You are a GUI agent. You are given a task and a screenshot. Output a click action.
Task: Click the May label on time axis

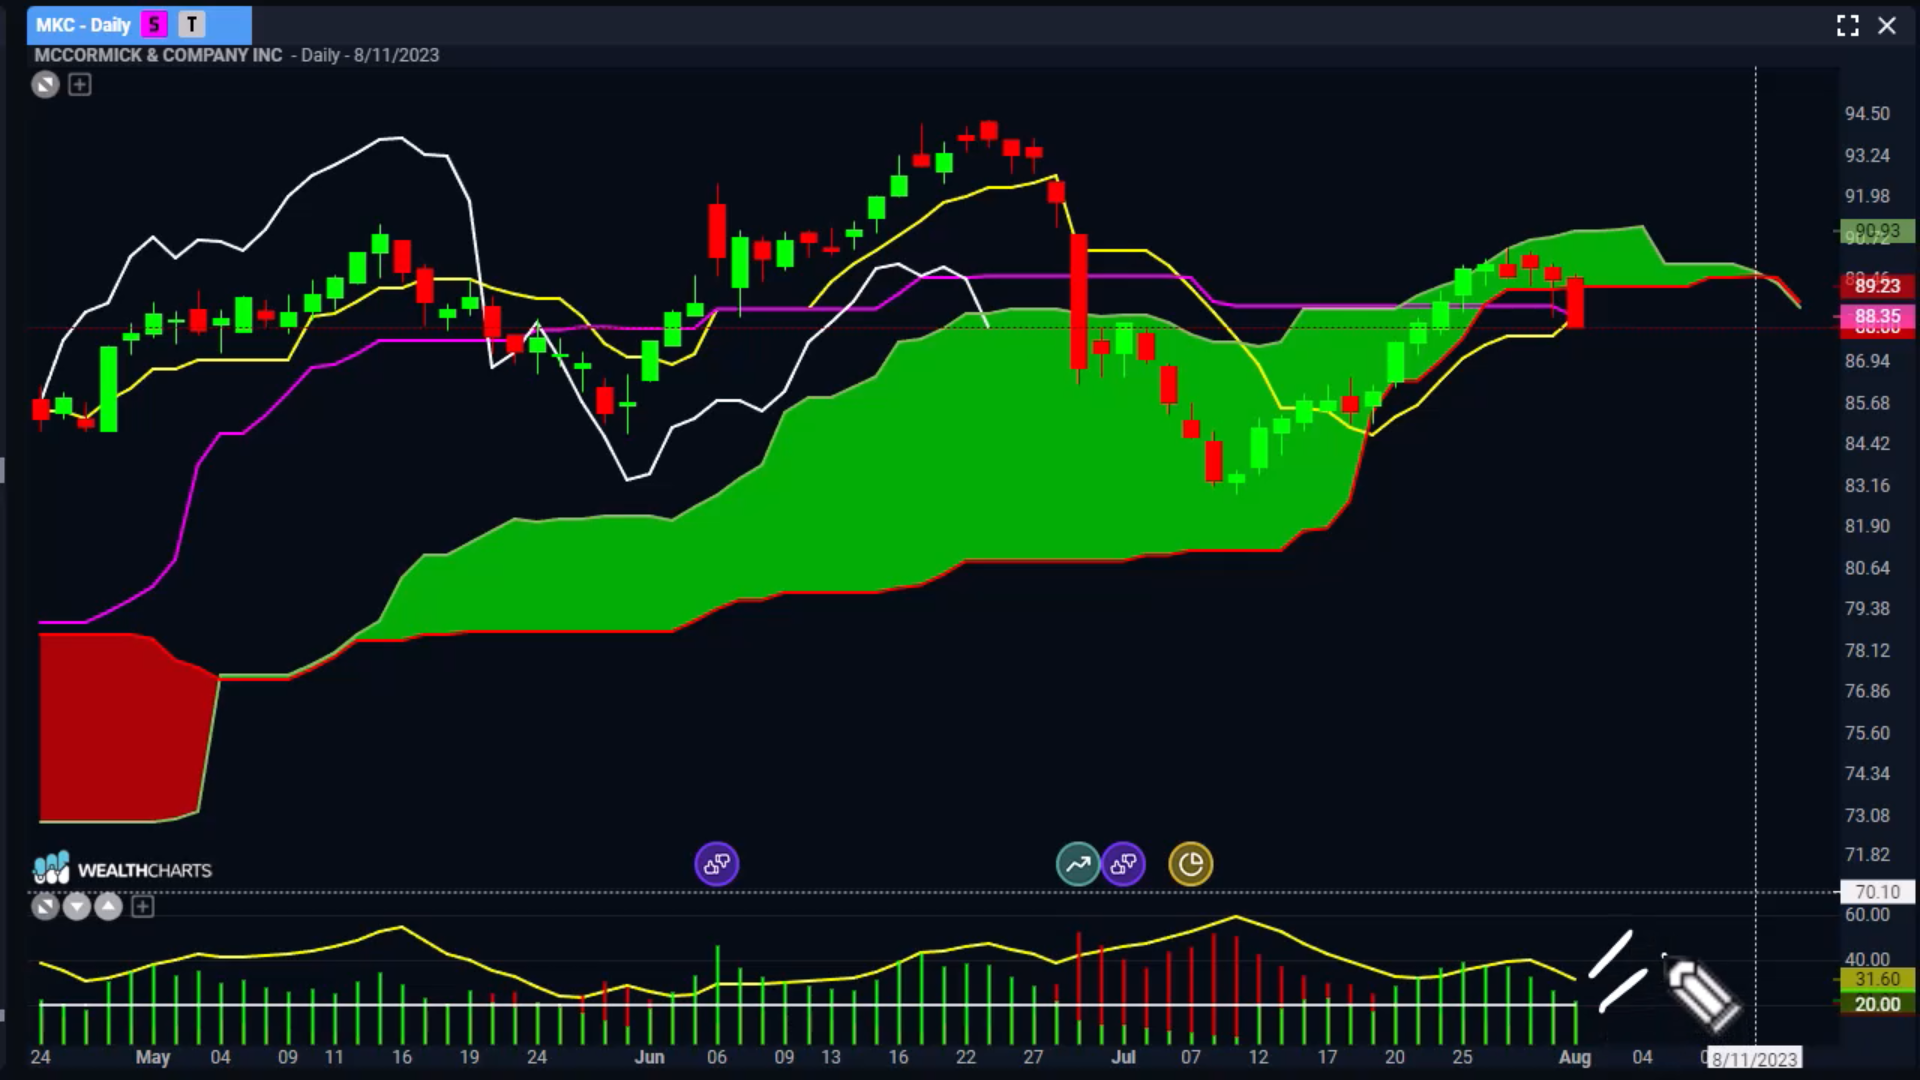153,1057
